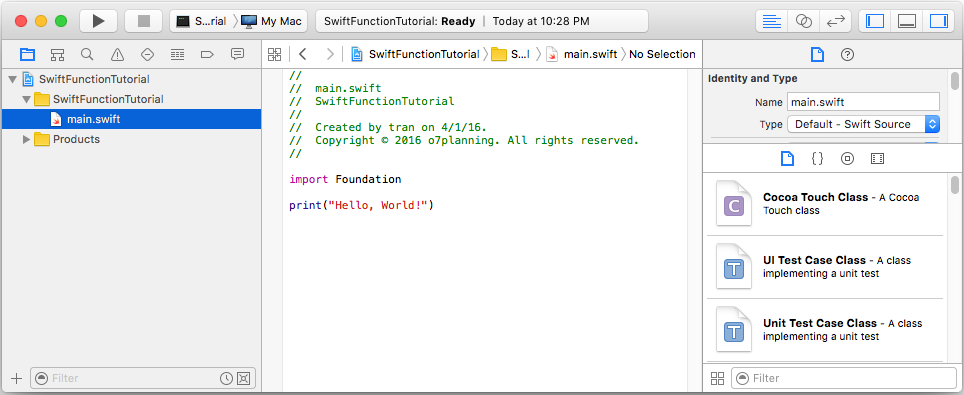Switch to the Version editor arrows icon
Viewport: 964px width, 395px height.
tap(835, 21)
